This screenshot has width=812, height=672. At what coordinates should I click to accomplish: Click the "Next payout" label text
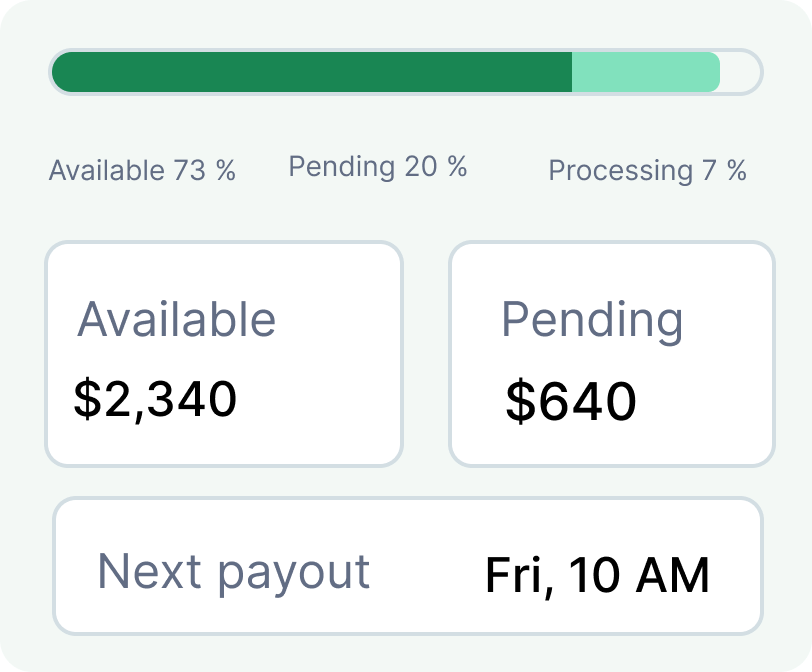(x=233, y=572)
